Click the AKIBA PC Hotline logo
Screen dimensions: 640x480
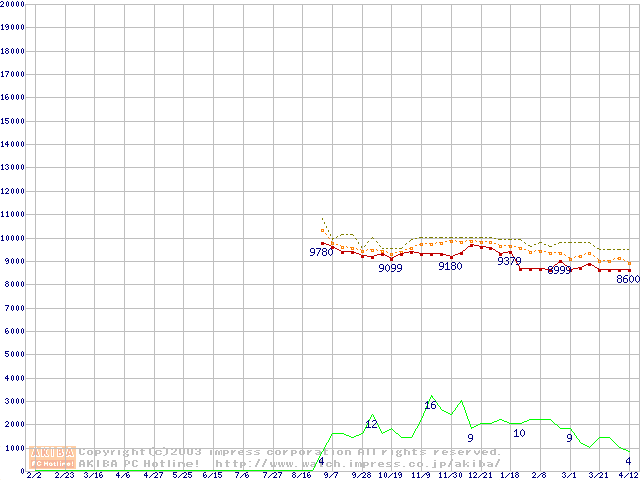pyautogui.click(x=53, y=458)
